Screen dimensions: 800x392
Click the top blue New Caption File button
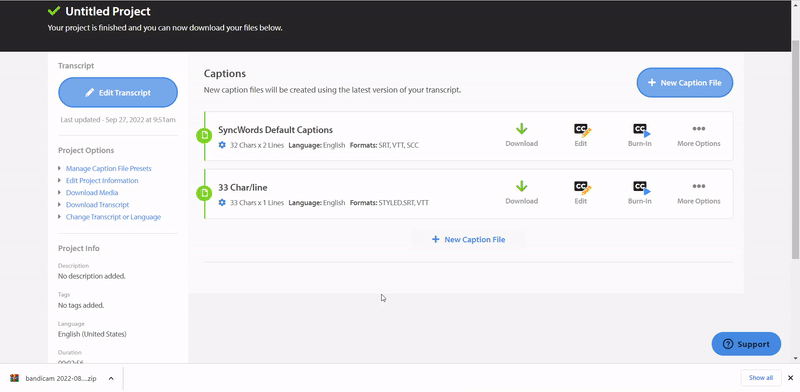pyautogui.click(x=685, y=82)
